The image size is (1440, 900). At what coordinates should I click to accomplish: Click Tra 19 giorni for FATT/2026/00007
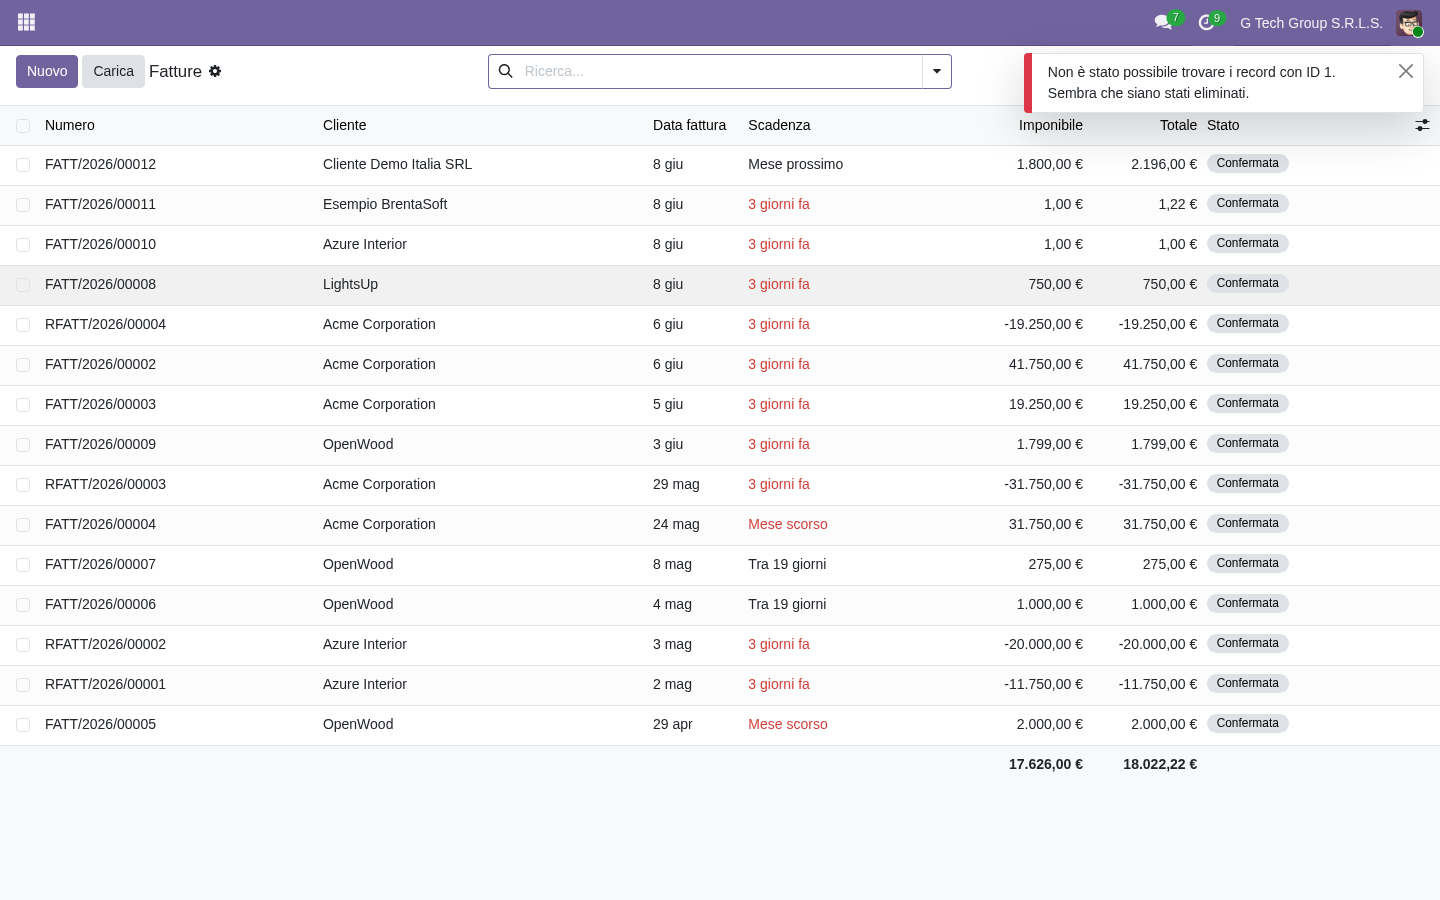(x=787, y=564)
